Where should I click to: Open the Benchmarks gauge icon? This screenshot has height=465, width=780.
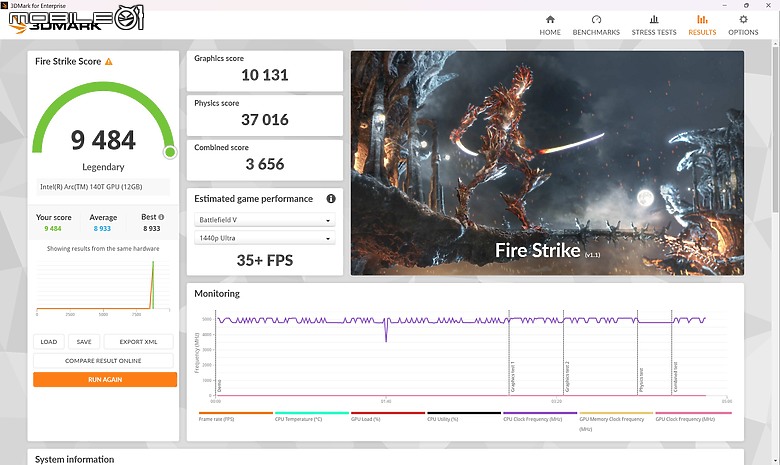(596, 19)
